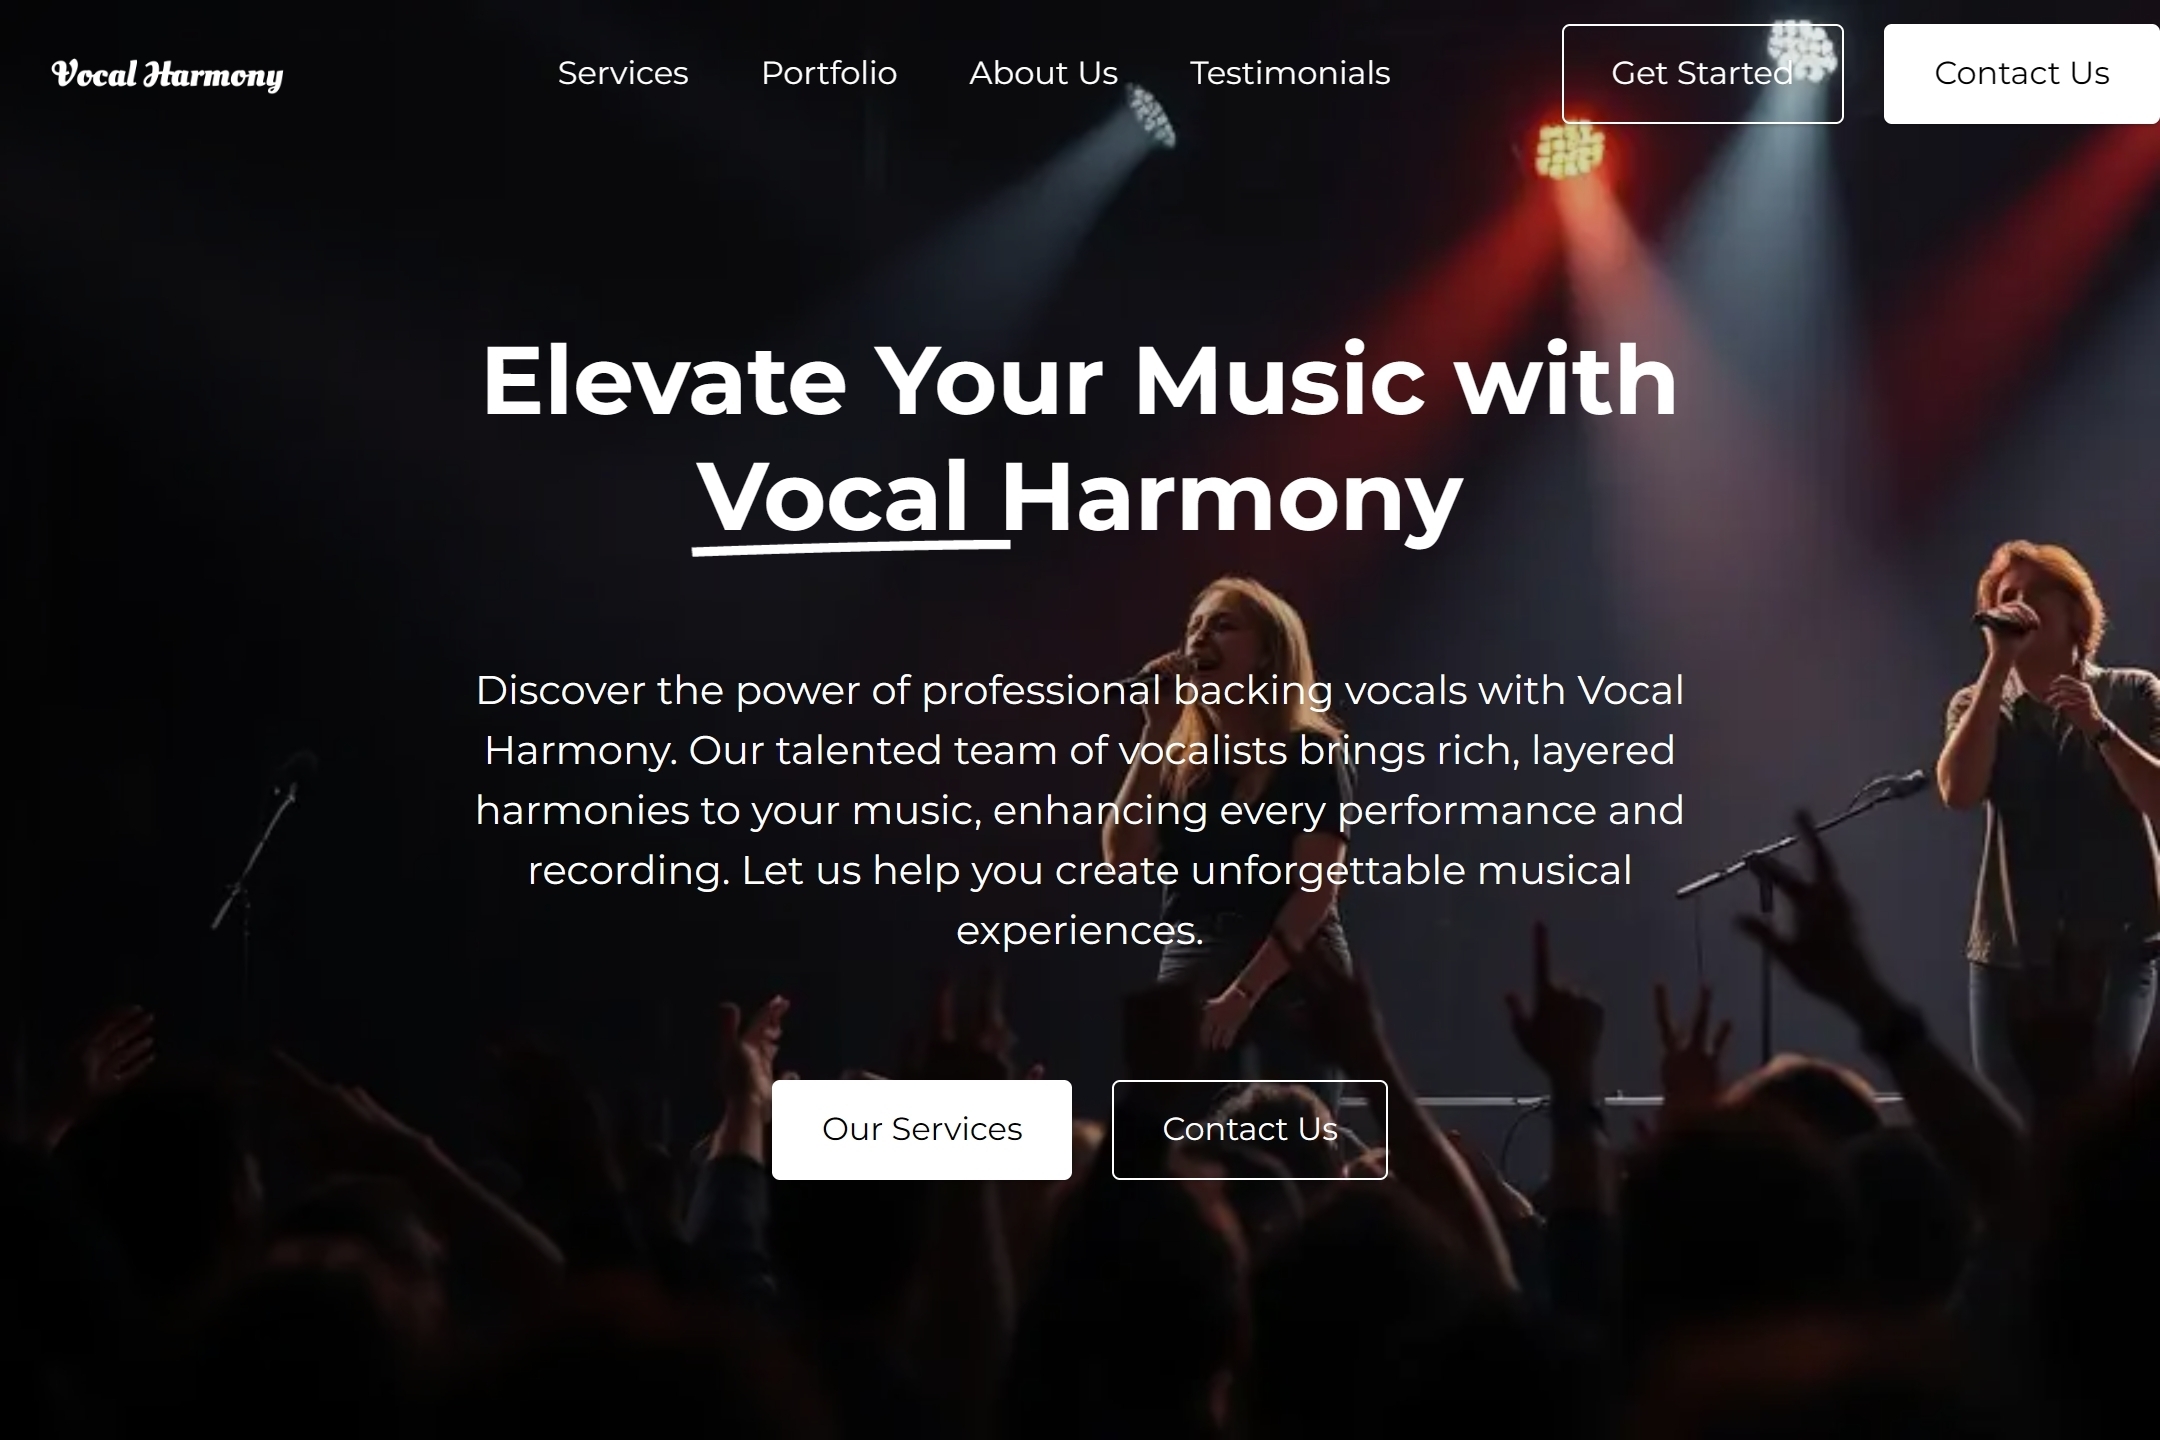The width and height of the screenshot is (2160, 1440).
Task: Select the white Contact Us header button
Action: 2021,74
